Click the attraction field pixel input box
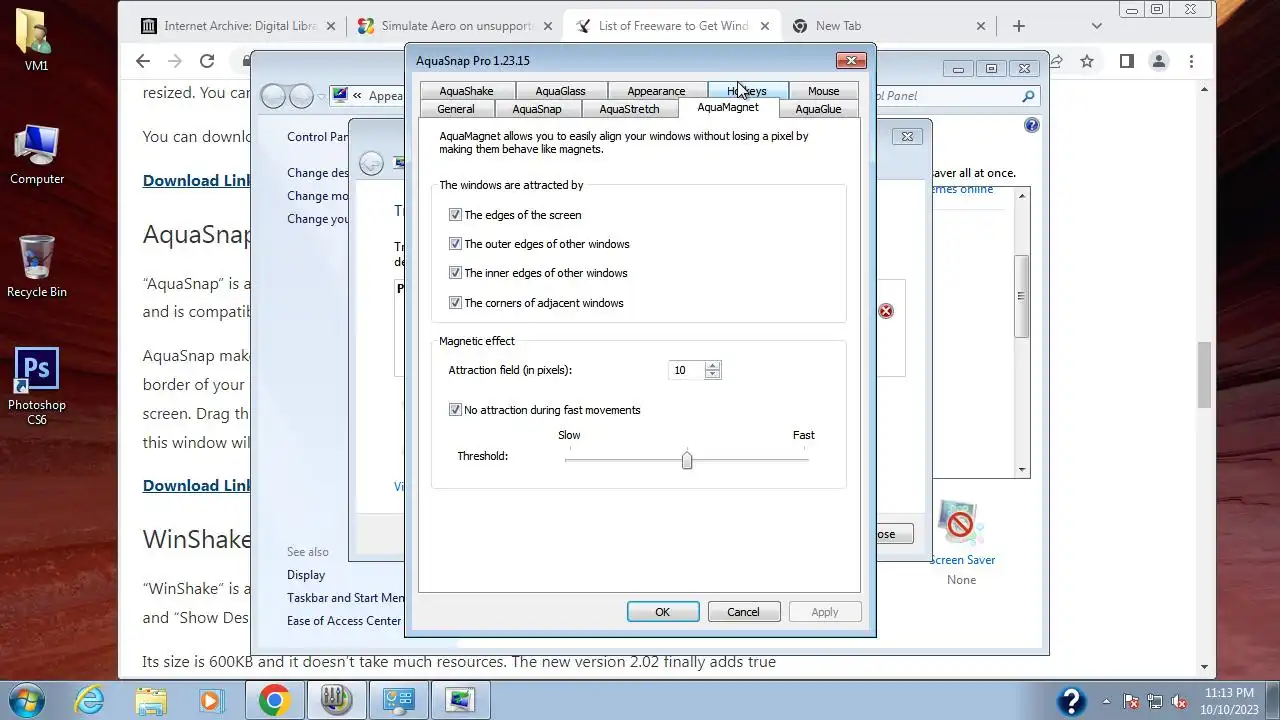Screen dimensions: 1280x720 click(686, 370)
